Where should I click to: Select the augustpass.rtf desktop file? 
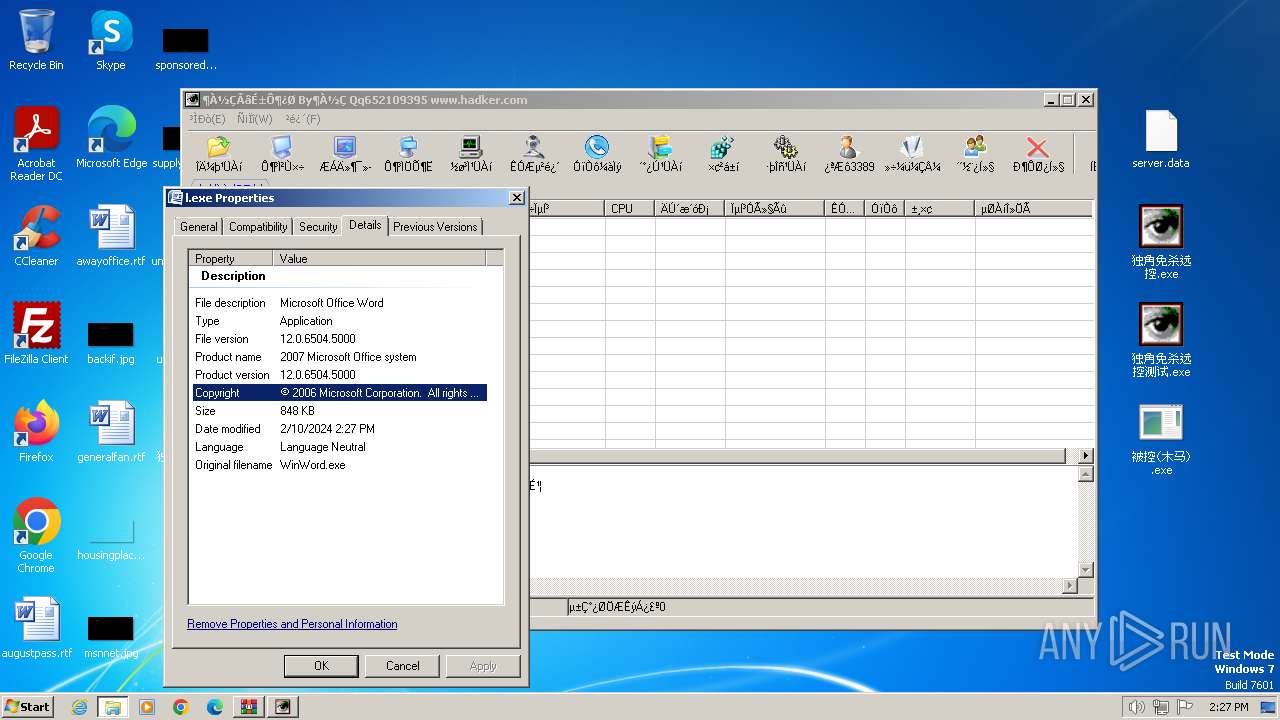point(37,627)
